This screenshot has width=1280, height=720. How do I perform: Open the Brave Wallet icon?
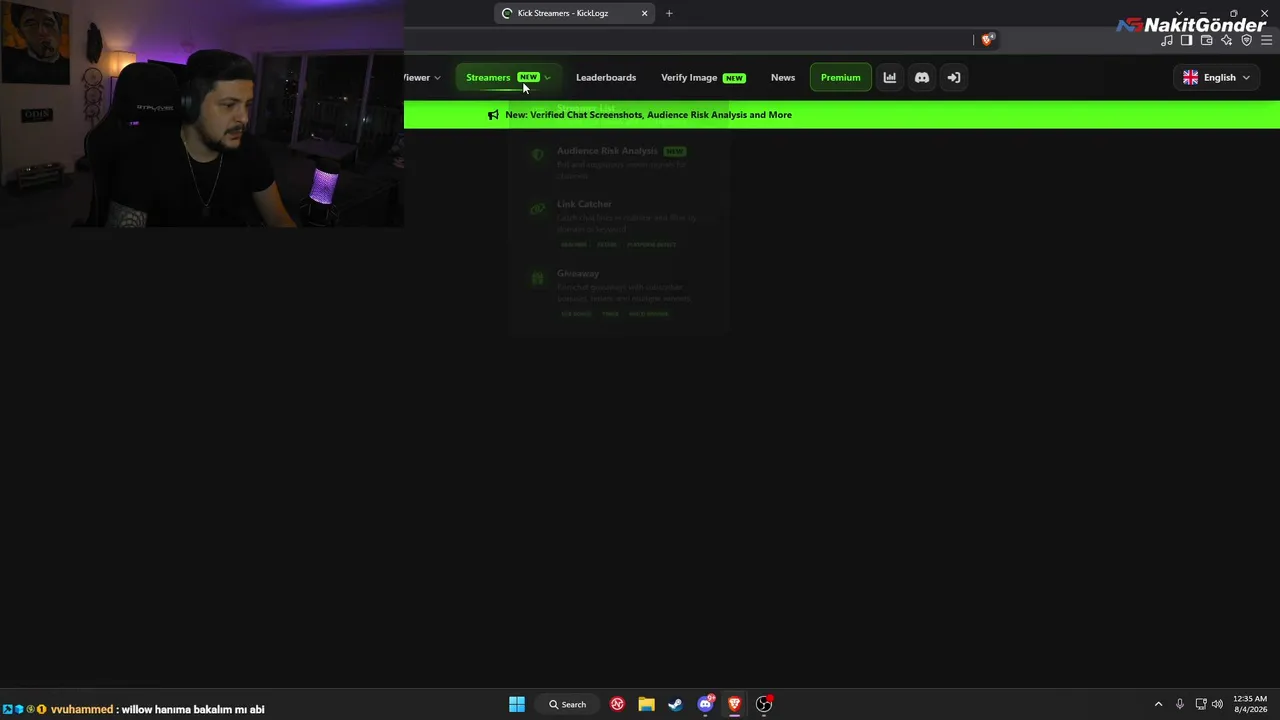[1207, 40]
